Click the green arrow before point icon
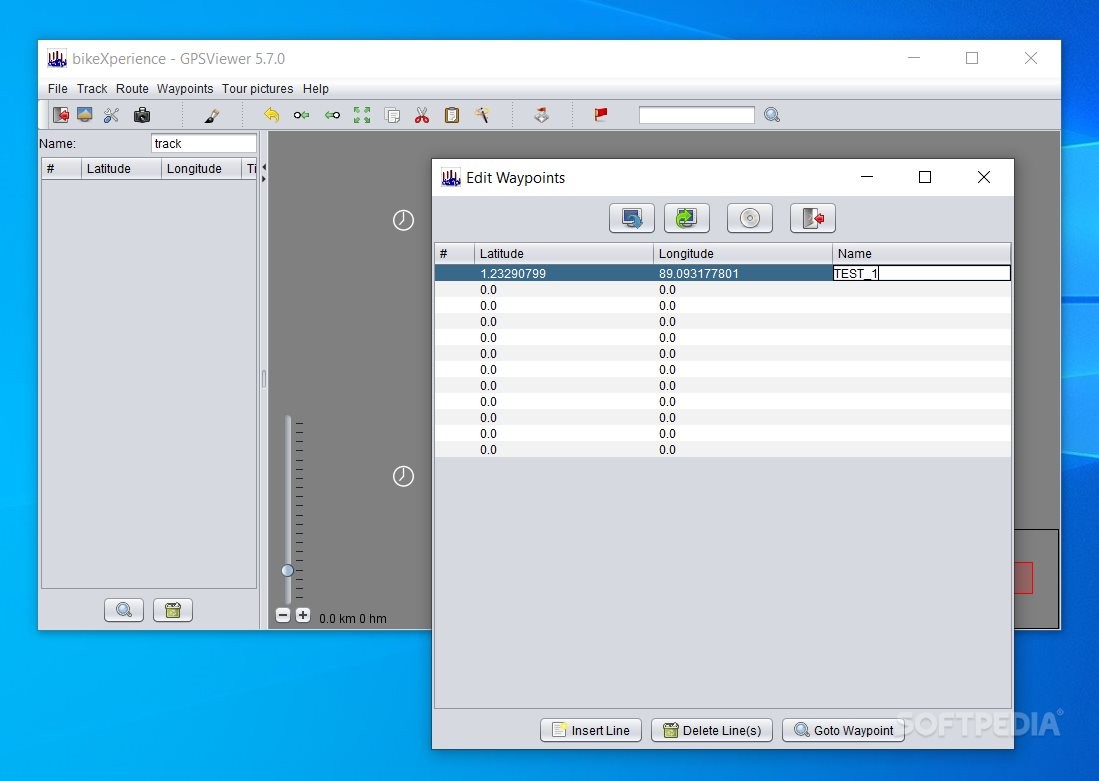Screen dimensions: 1099x781 point(332,115)
